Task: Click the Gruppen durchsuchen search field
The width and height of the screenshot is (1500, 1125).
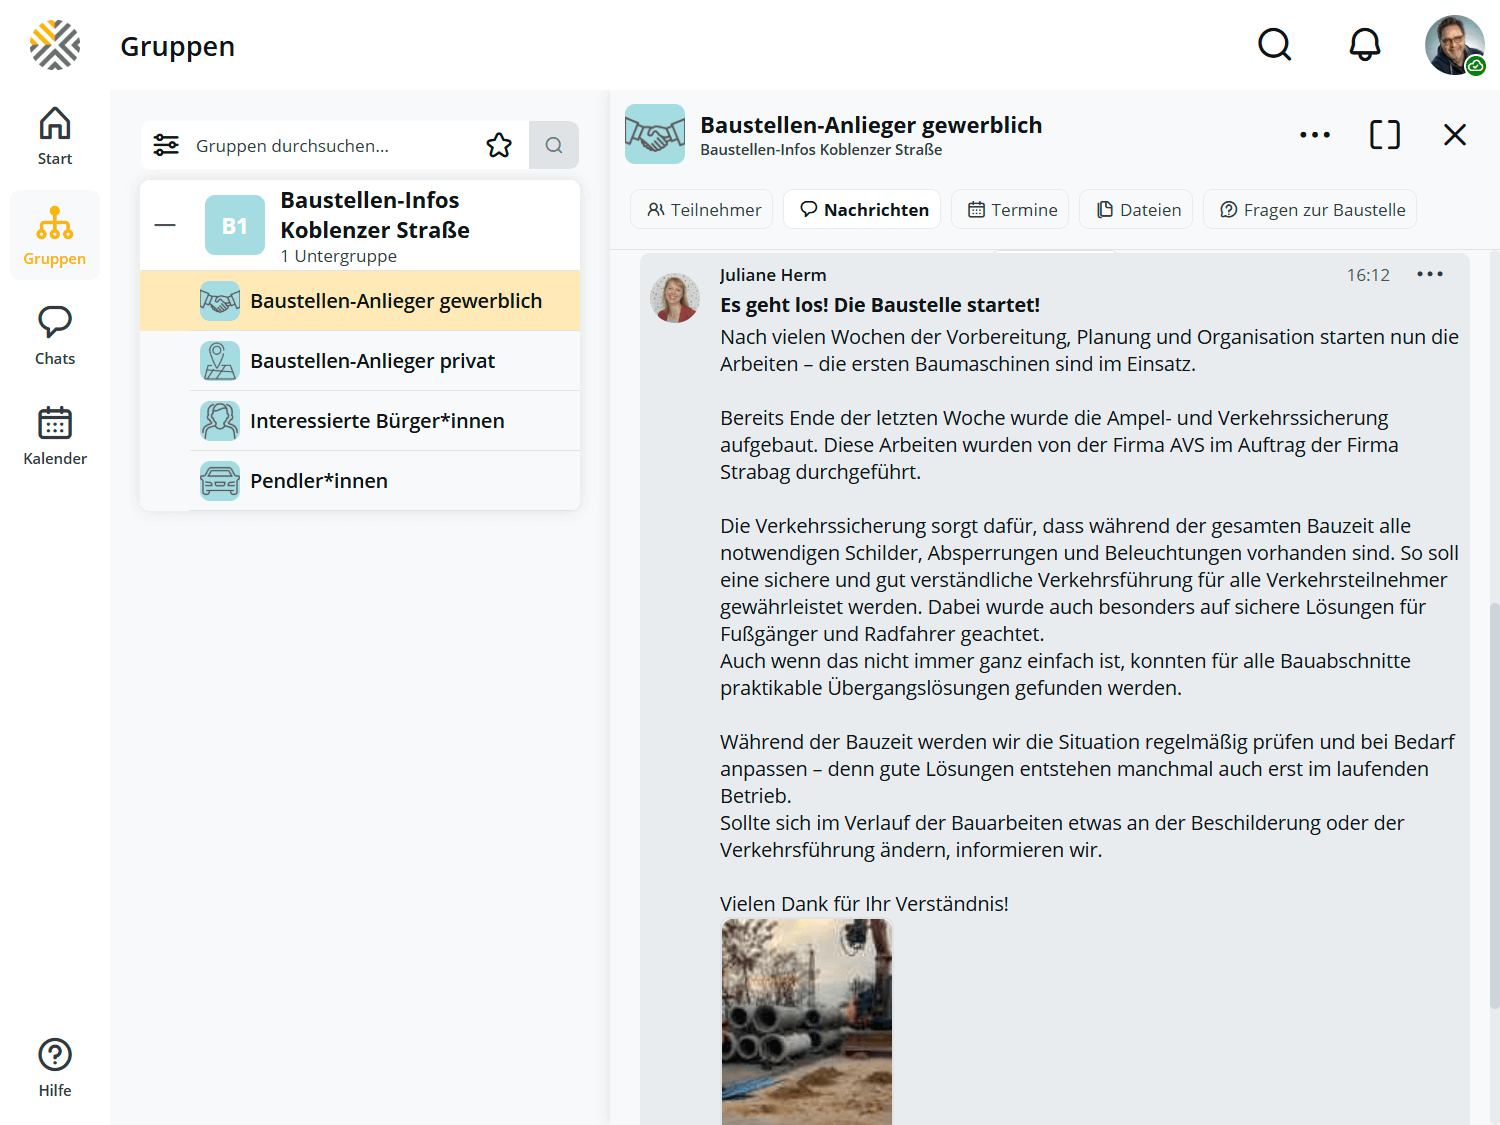Action: tap(330, 146)
